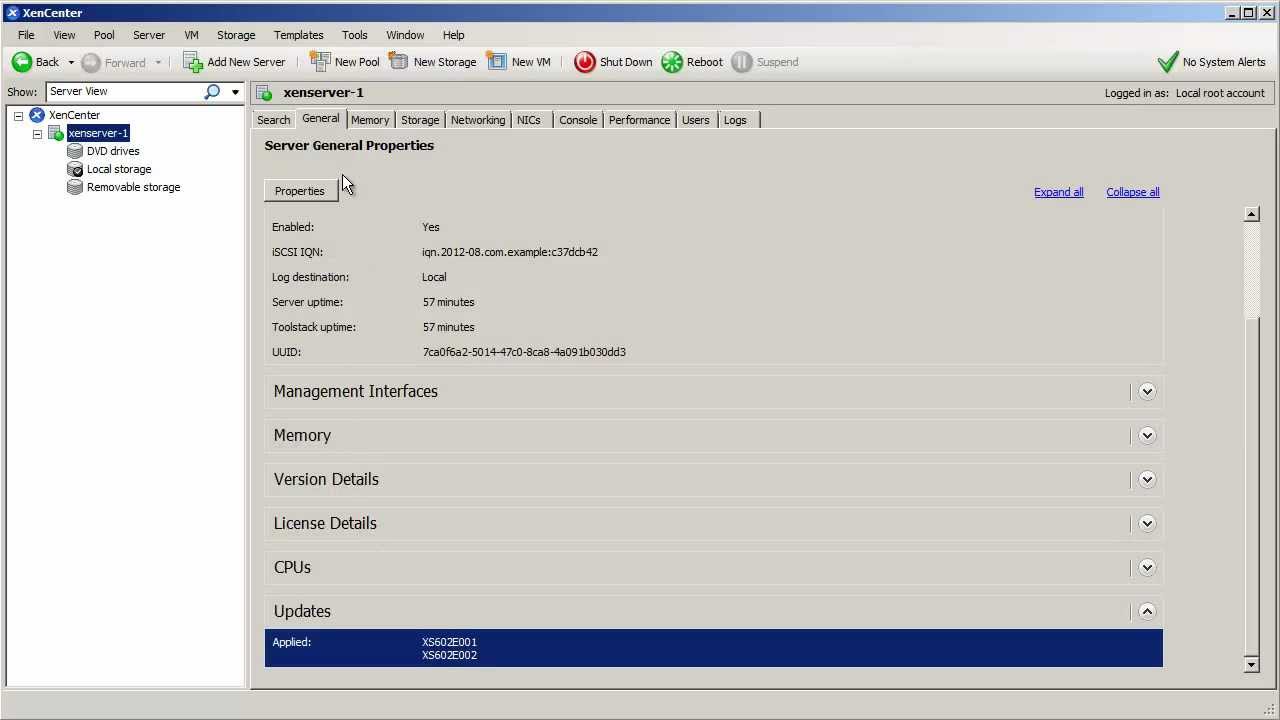This screenshot has width=1280, height=720.
Task: Click the Forward arrow icon
Action: 91,62
